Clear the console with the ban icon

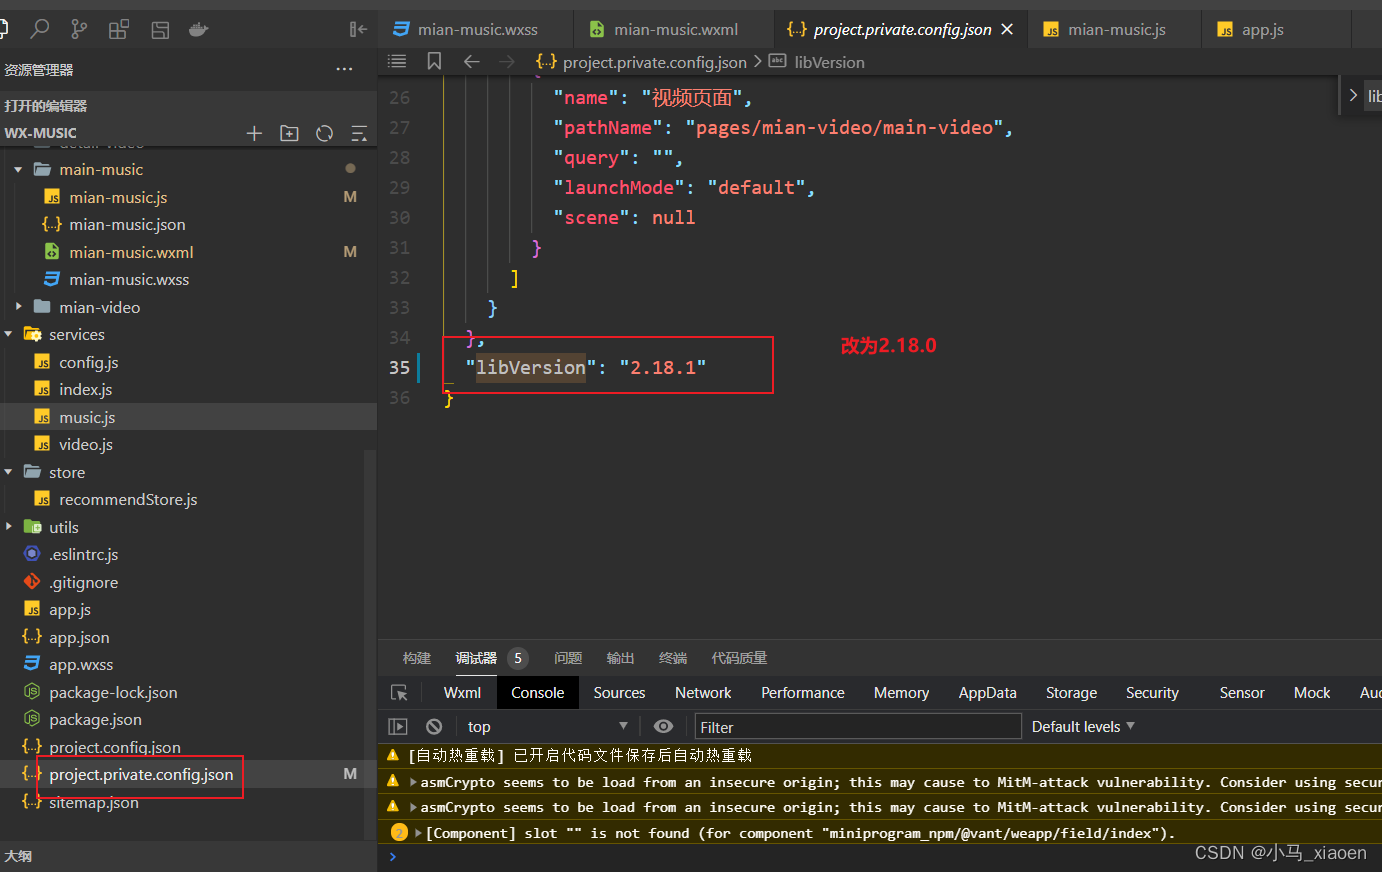coord(434,727)
